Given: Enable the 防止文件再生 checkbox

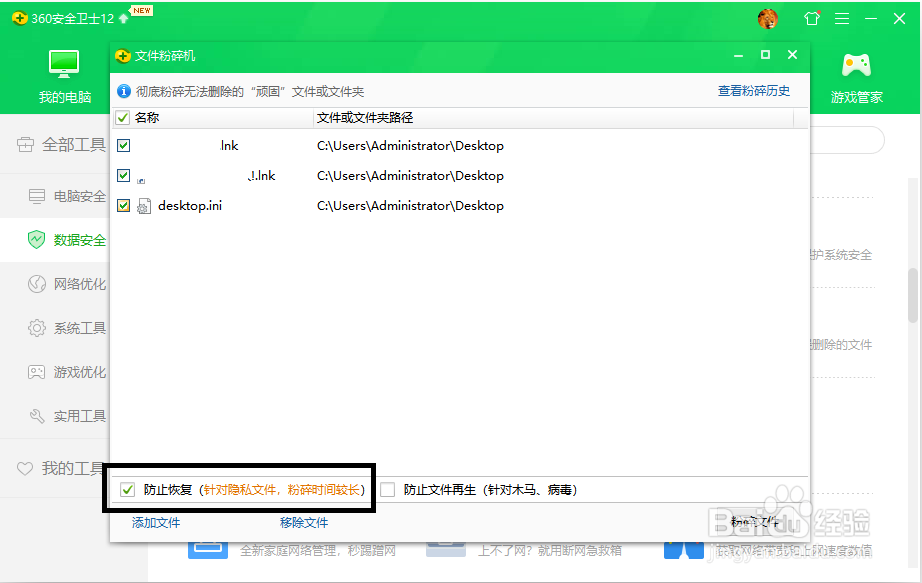Looking at the screenshot, I should (388, 489).
